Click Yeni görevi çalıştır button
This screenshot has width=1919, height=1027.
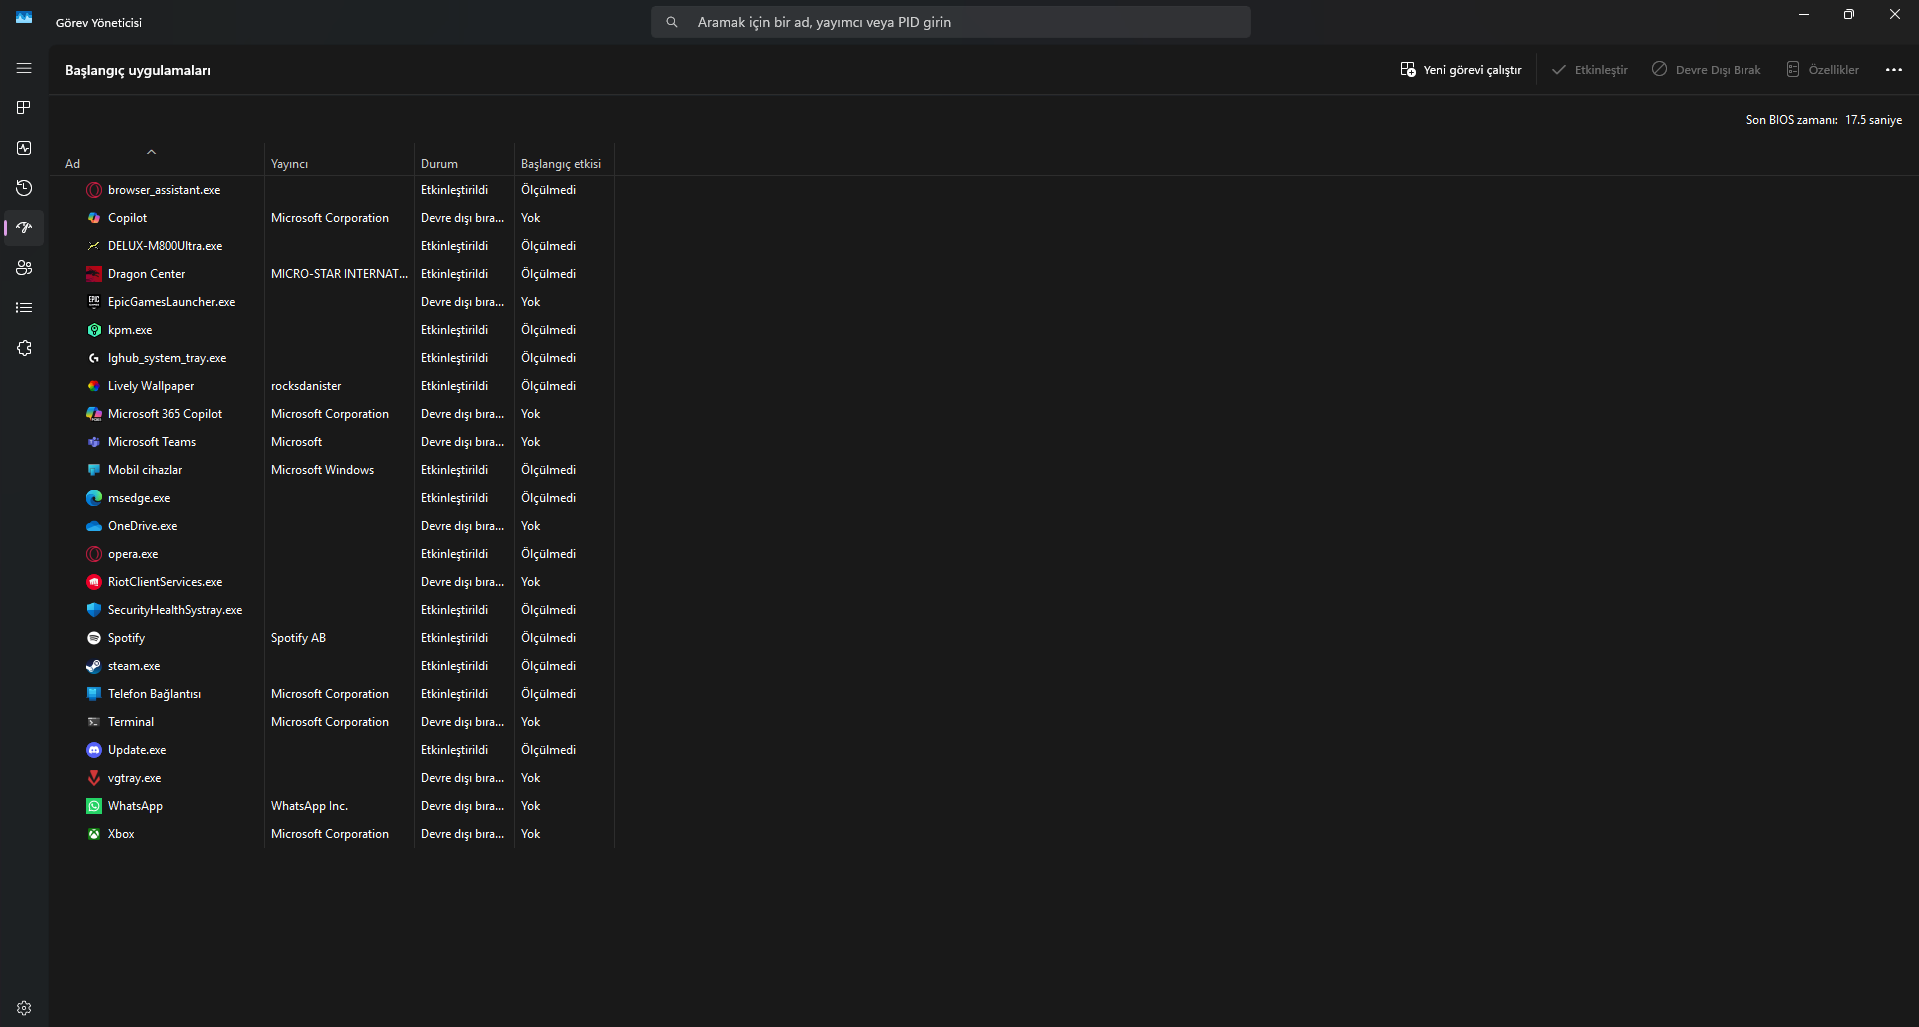[x=1461, y=70]
